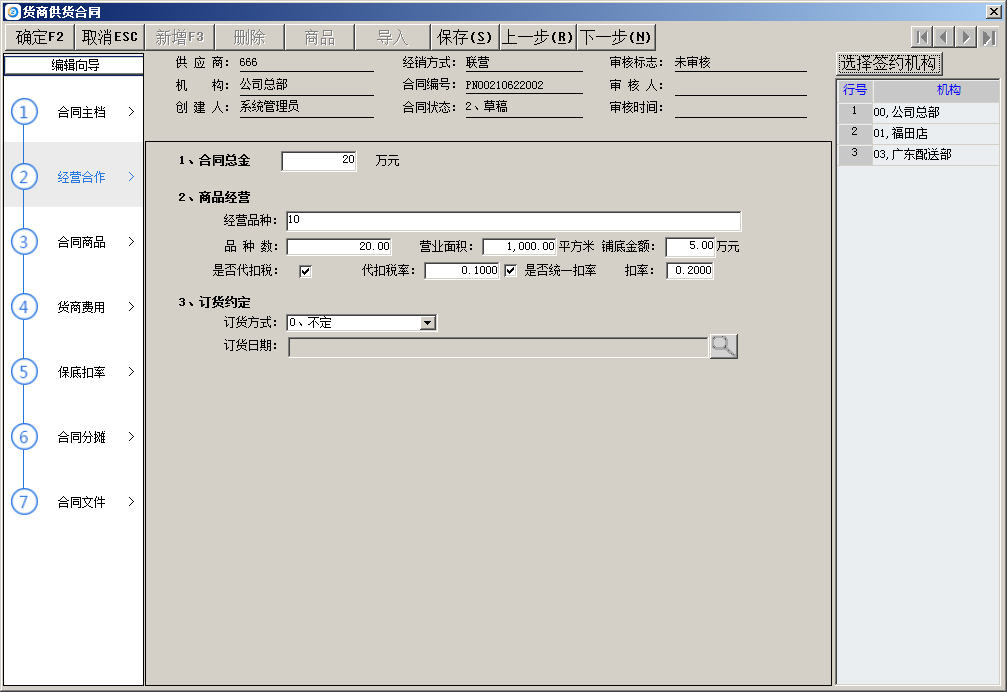The width and height of the screenshot is (1007, 692).
Task: Click the 下一步(N) button
Action: tap(616, 37)
